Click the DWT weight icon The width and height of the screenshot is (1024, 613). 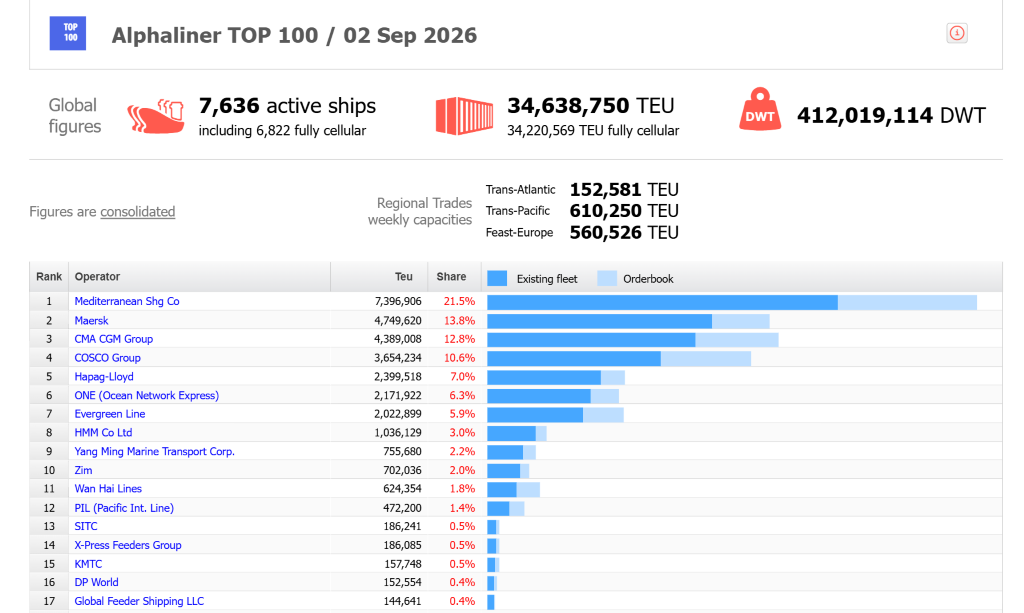pyautogui.click(x=760, y=109)
